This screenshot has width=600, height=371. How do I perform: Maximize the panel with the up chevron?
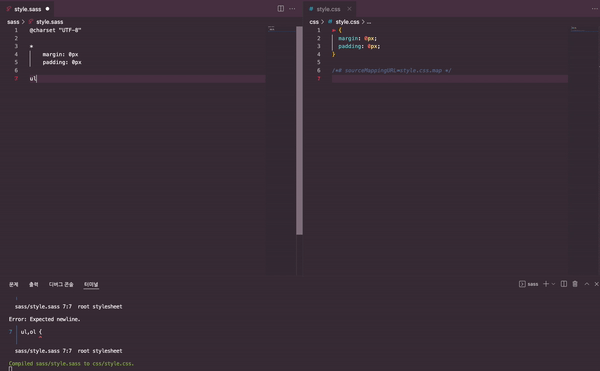coord(587,284)
